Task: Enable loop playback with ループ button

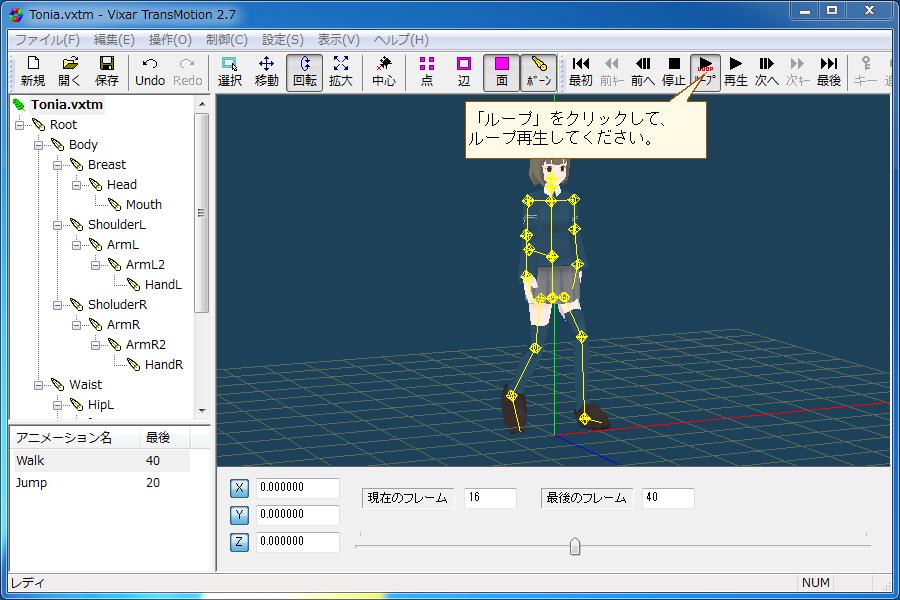Action: point(706,71)
